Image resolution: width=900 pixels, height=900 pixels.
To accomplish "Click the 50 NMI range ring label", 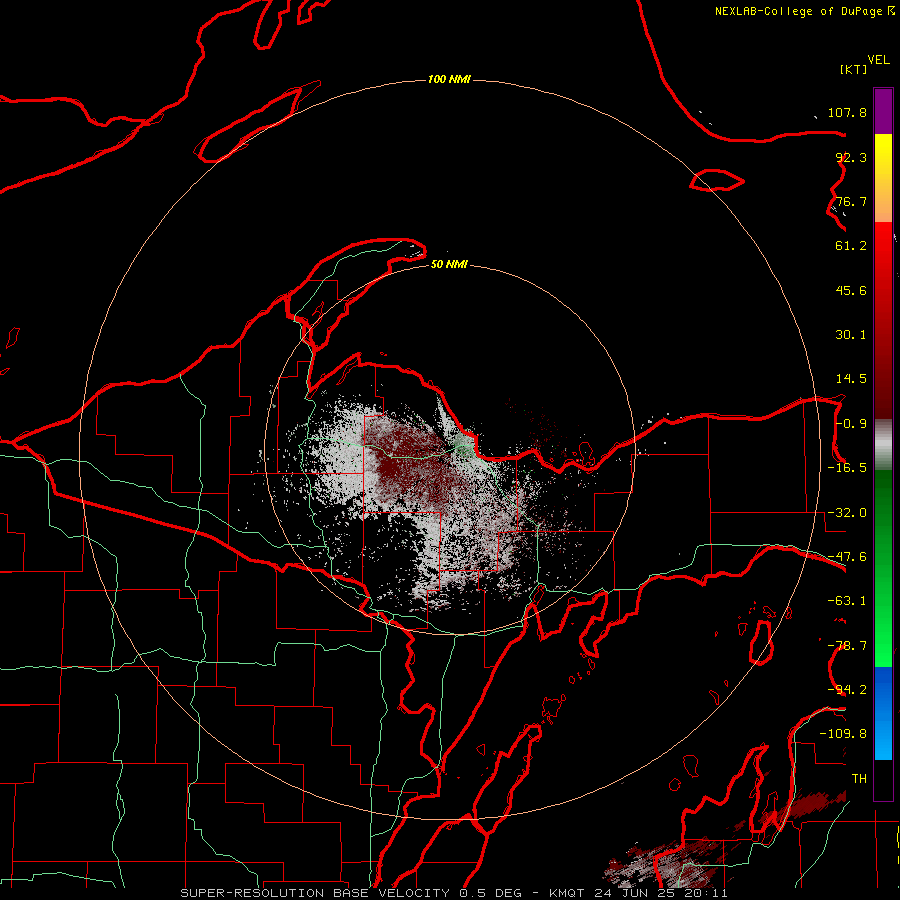I will tap(449, 264).
